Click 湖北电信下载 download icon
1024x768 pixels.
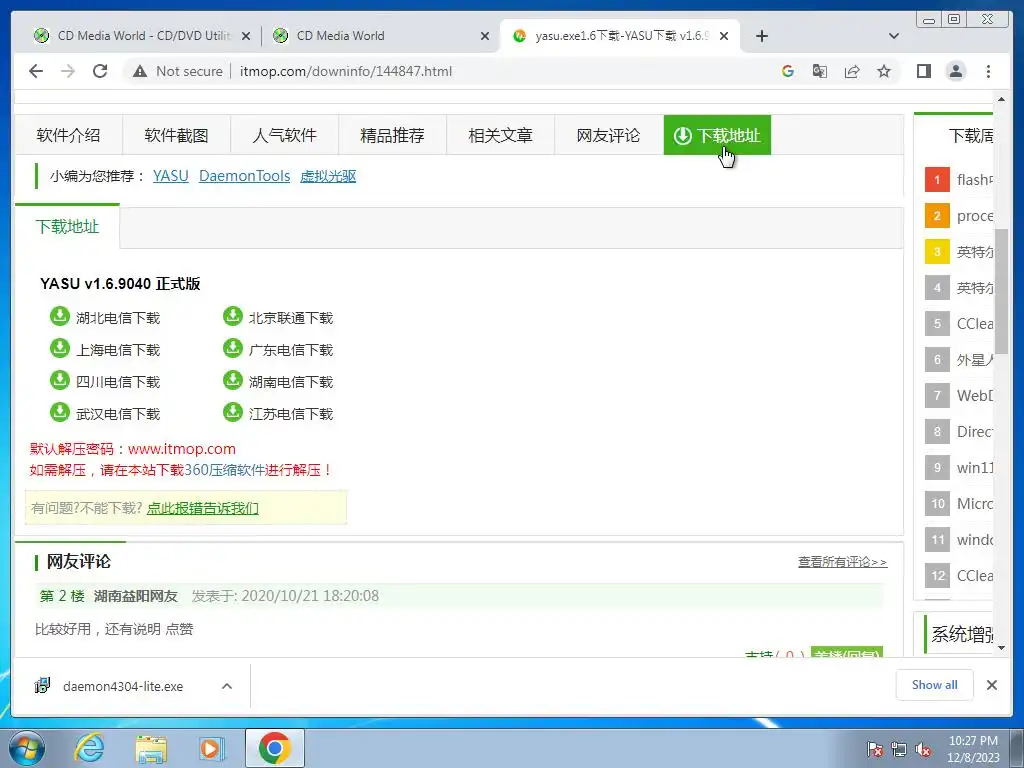click(x=59, y=316)
